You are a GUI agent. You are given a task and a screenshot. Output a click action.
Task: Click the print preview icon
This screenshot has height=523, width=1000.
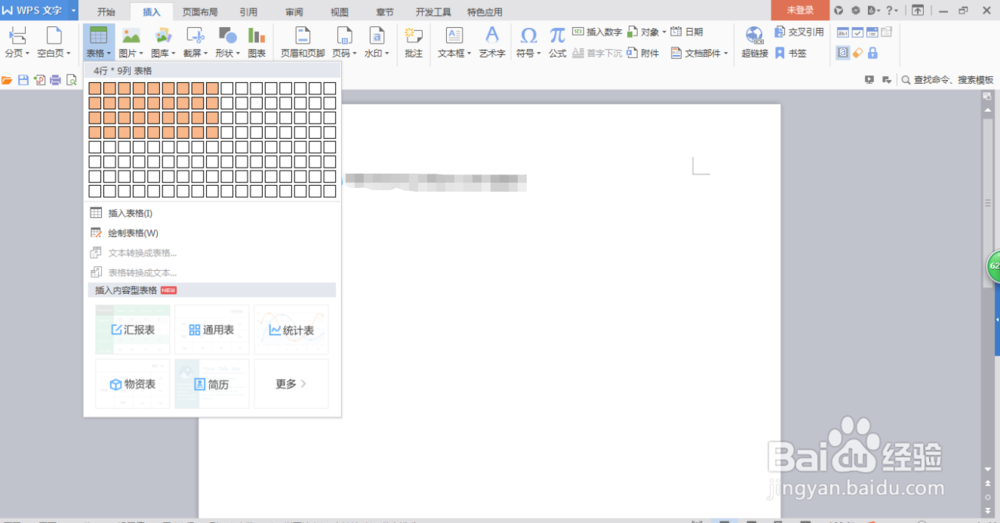(71, 80)
